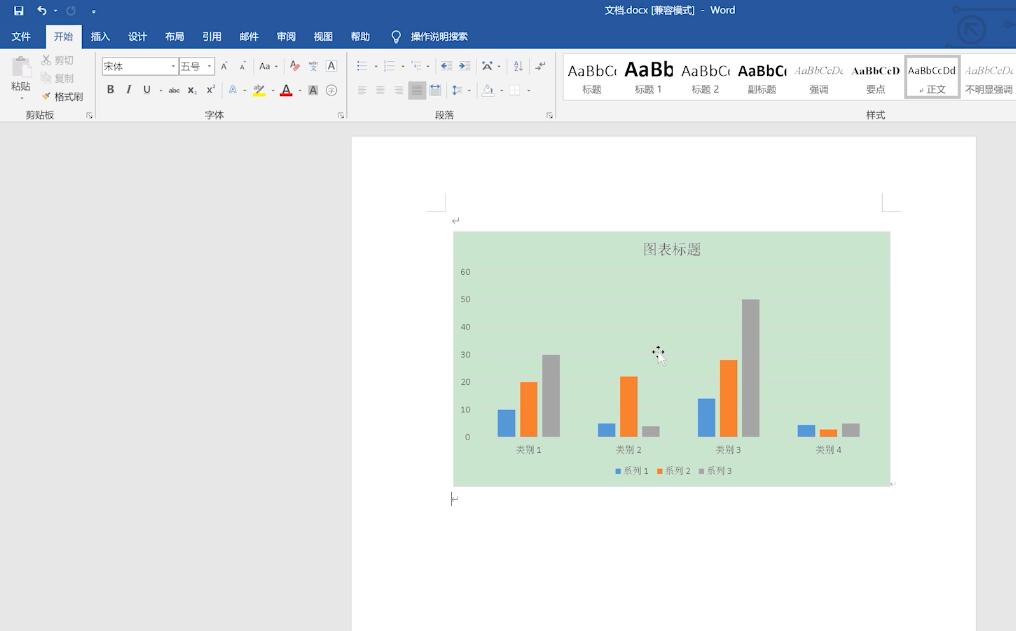Expand the Font (字体) dialog launcher
Image resolution: width=1016 pixels, height=631 pixels.
[x=341, y=115]
